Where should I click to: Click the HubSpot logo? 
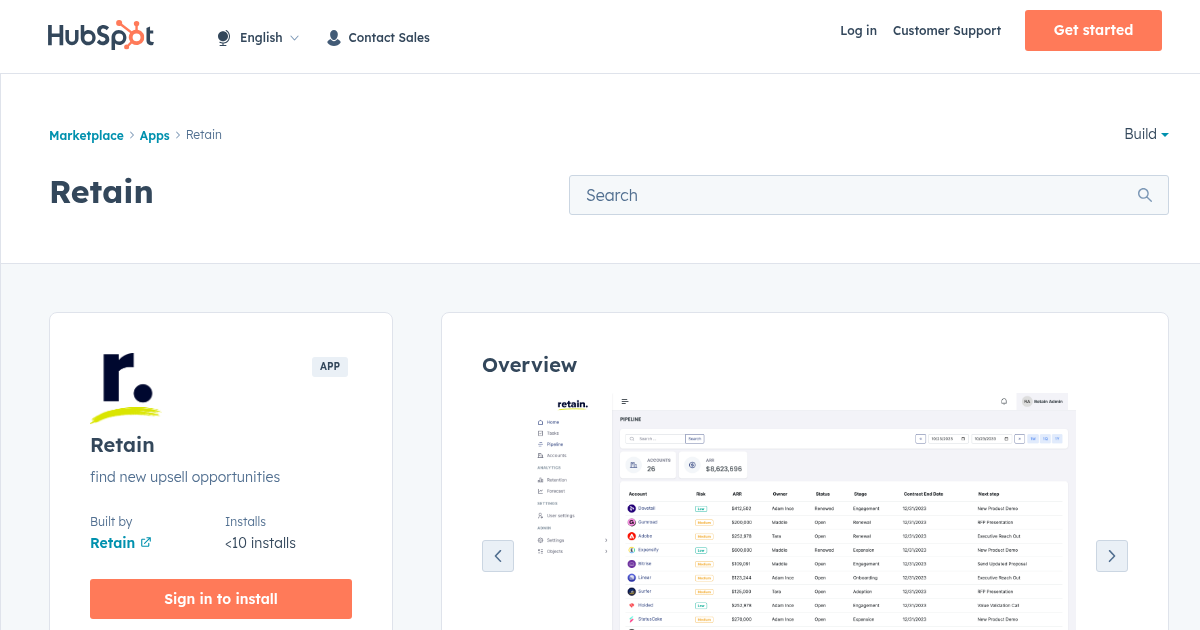[101, 36]
